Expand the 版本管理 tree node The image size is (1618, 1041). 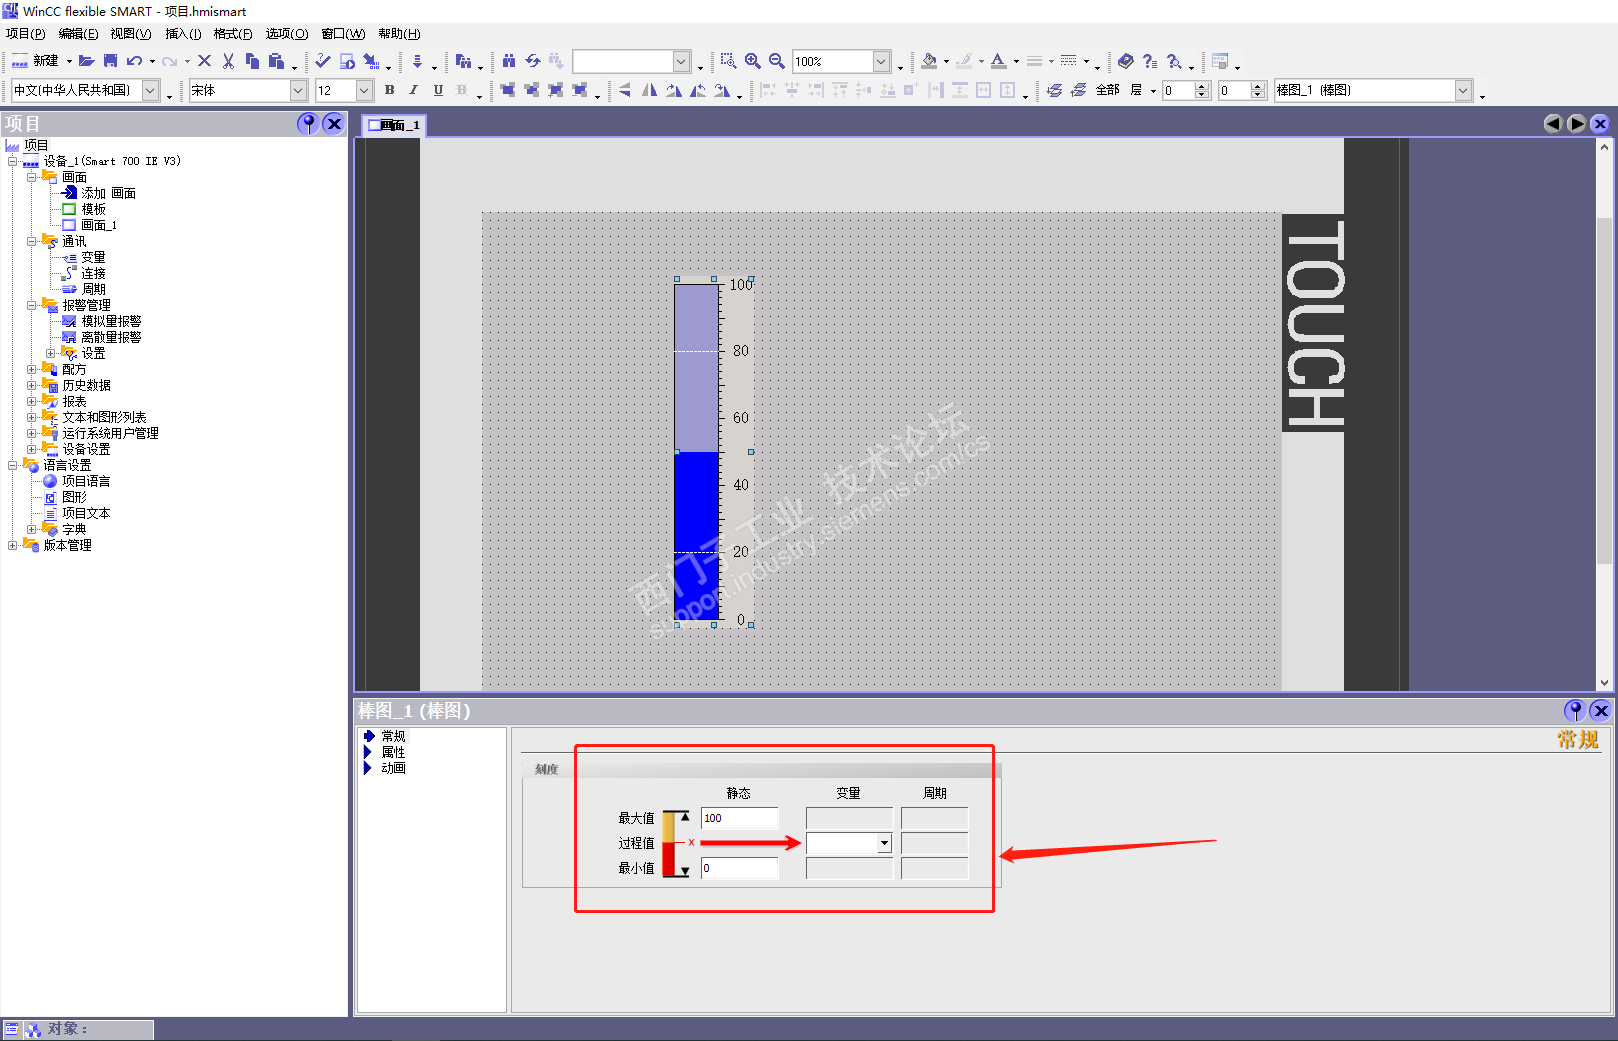[13, 545]
